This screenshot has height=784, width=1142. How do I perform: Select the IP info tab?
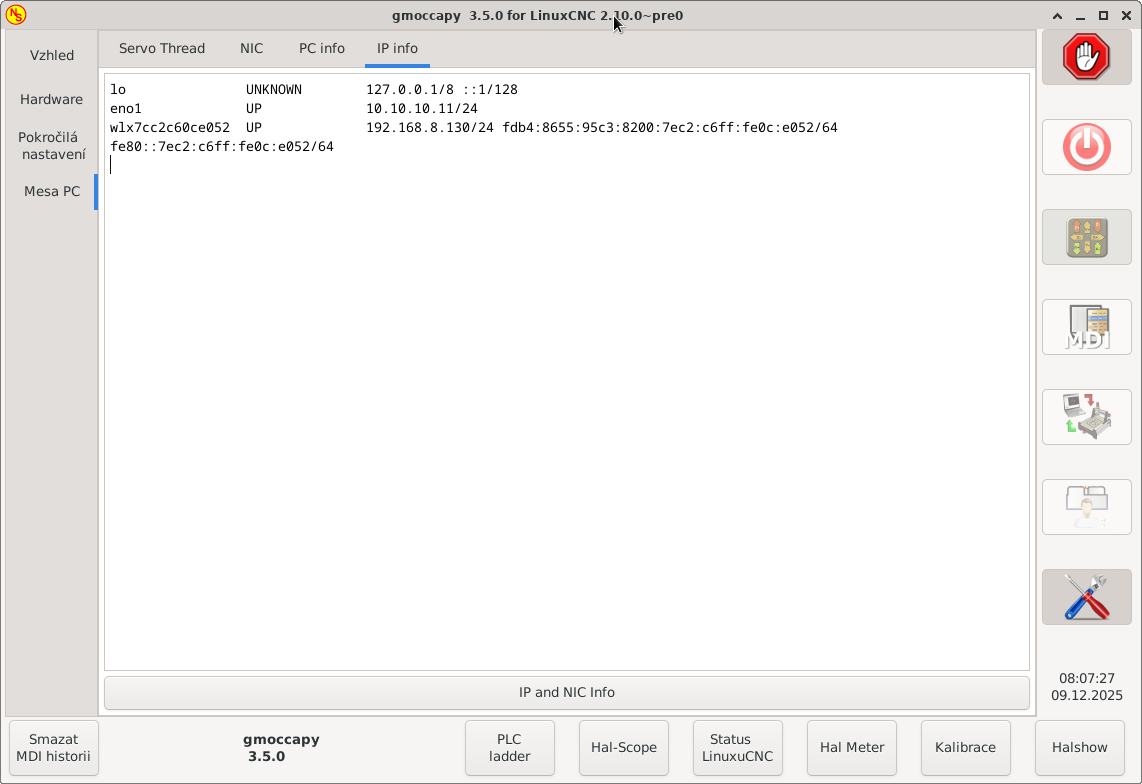point(397,48)
